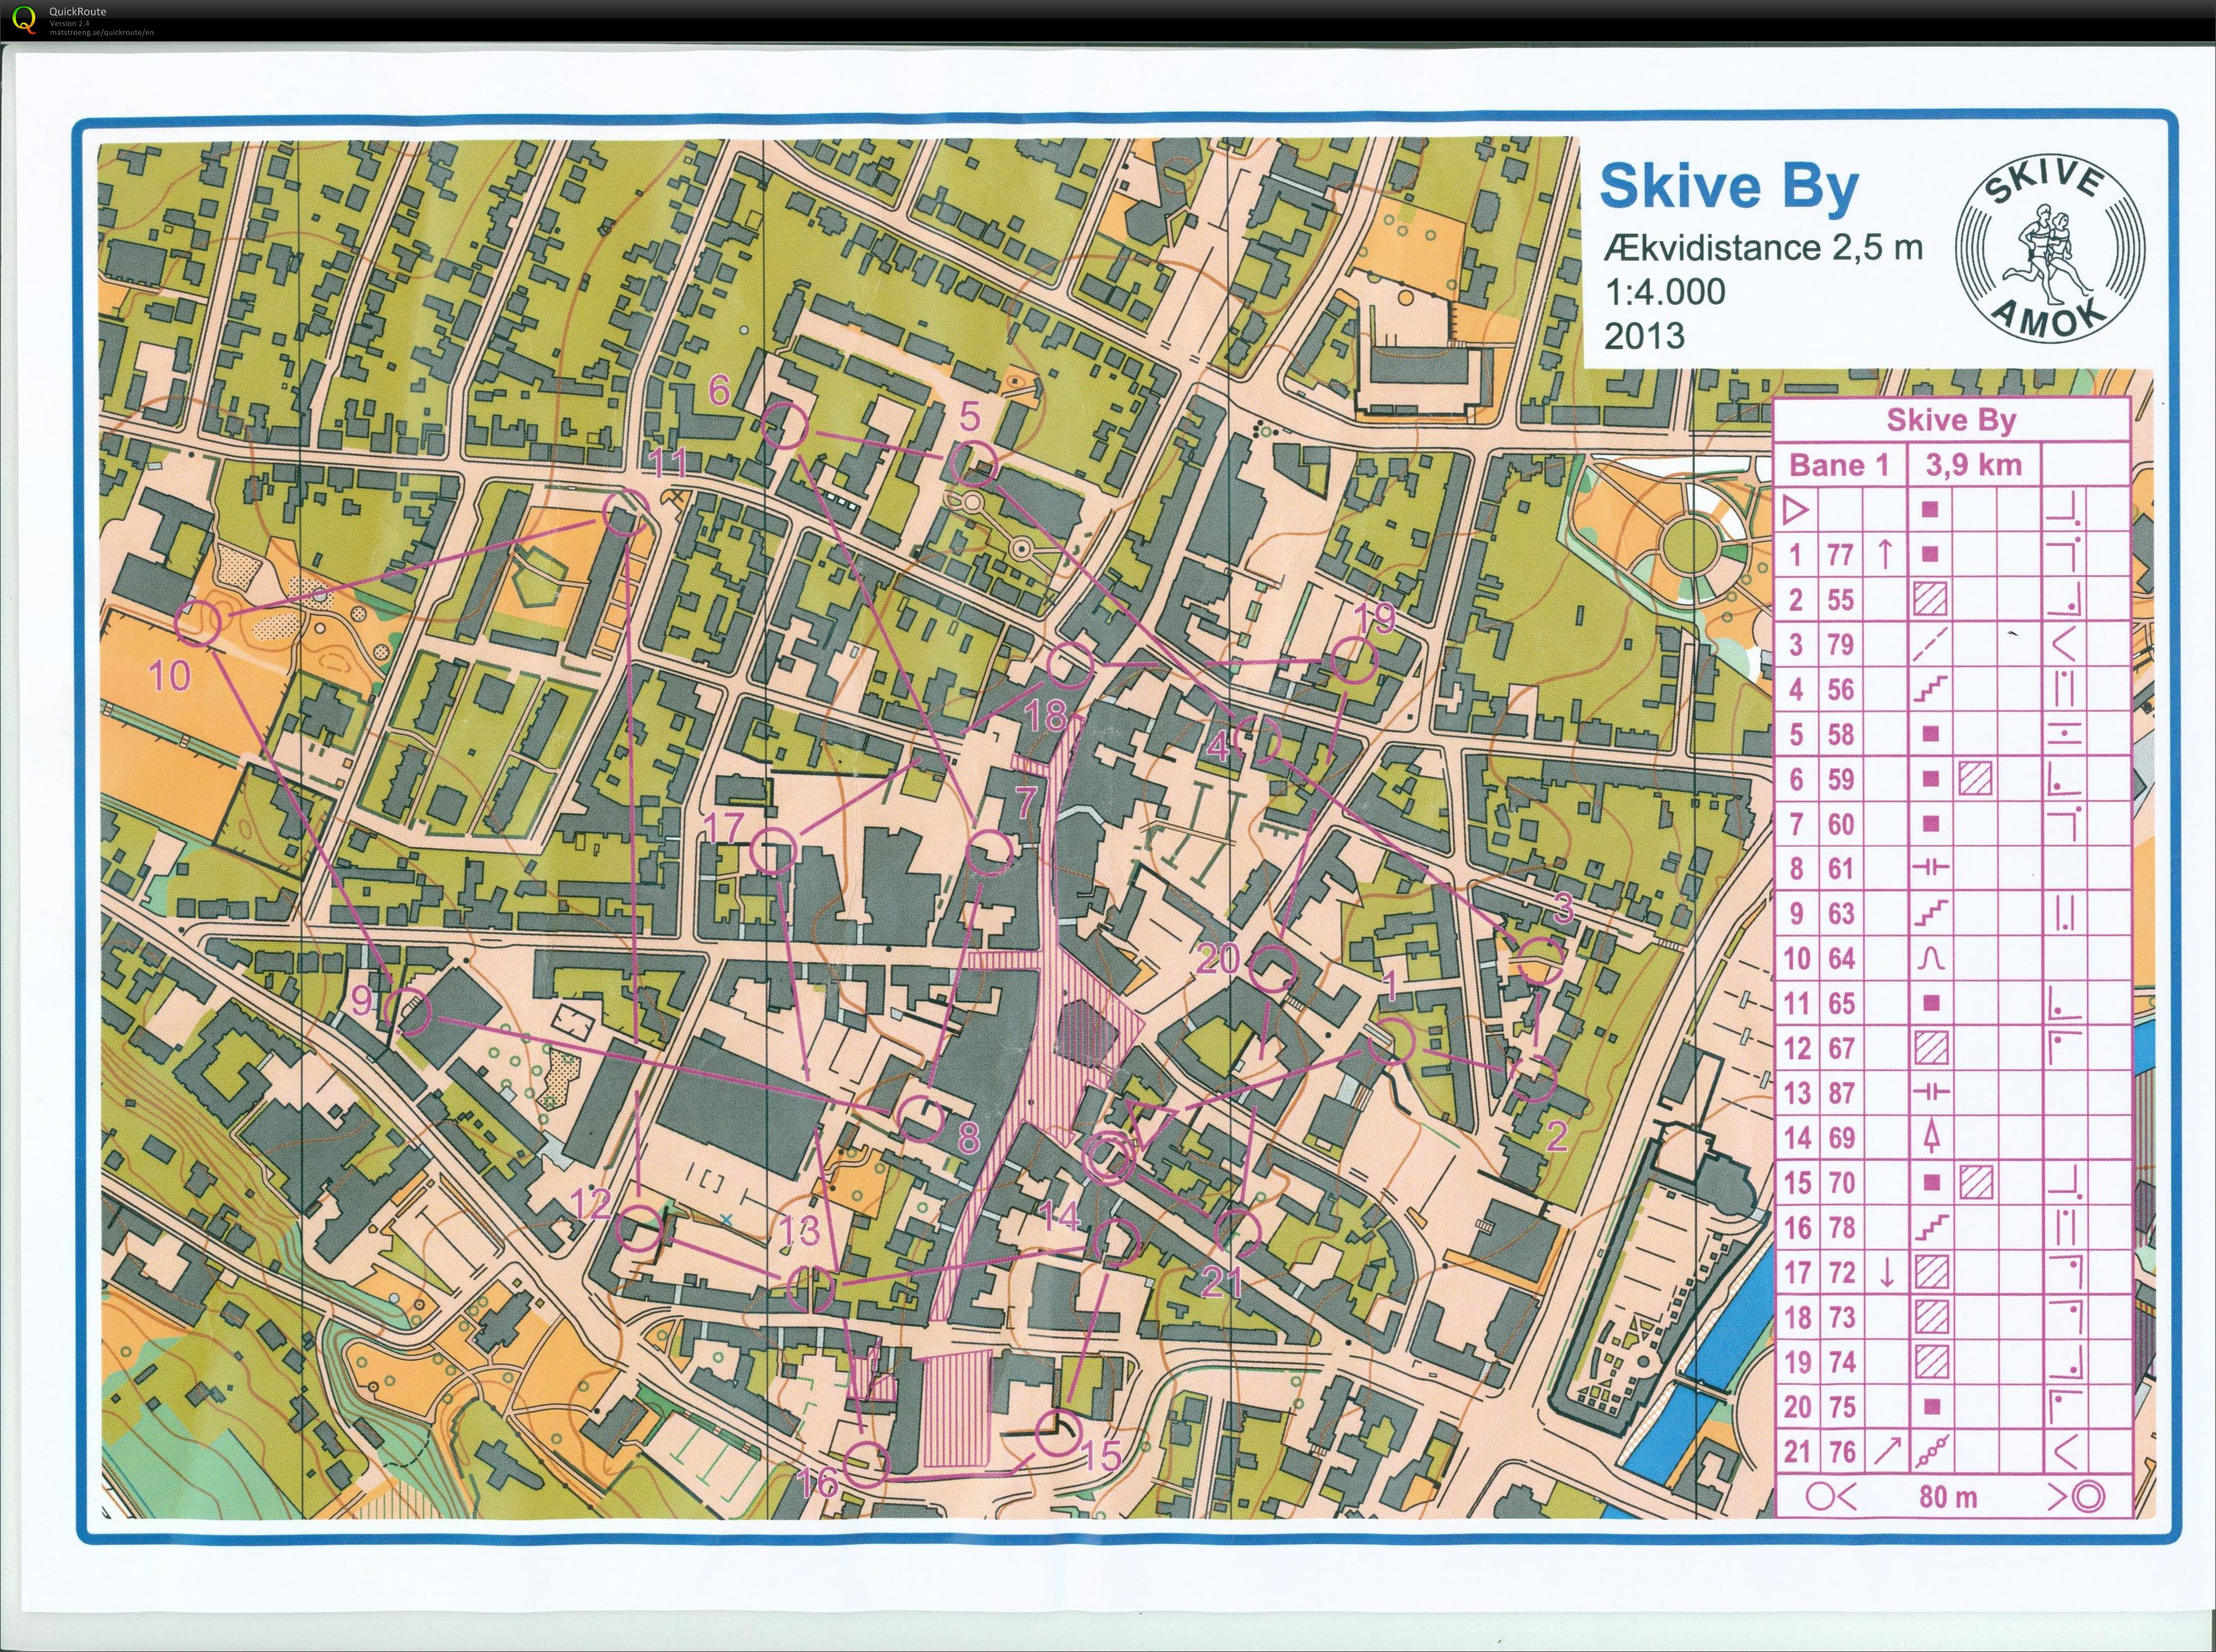This screenshot has width=2216, height=1652.
Task: Click control circle 8 on the map
Action: tap(920, 1118)
